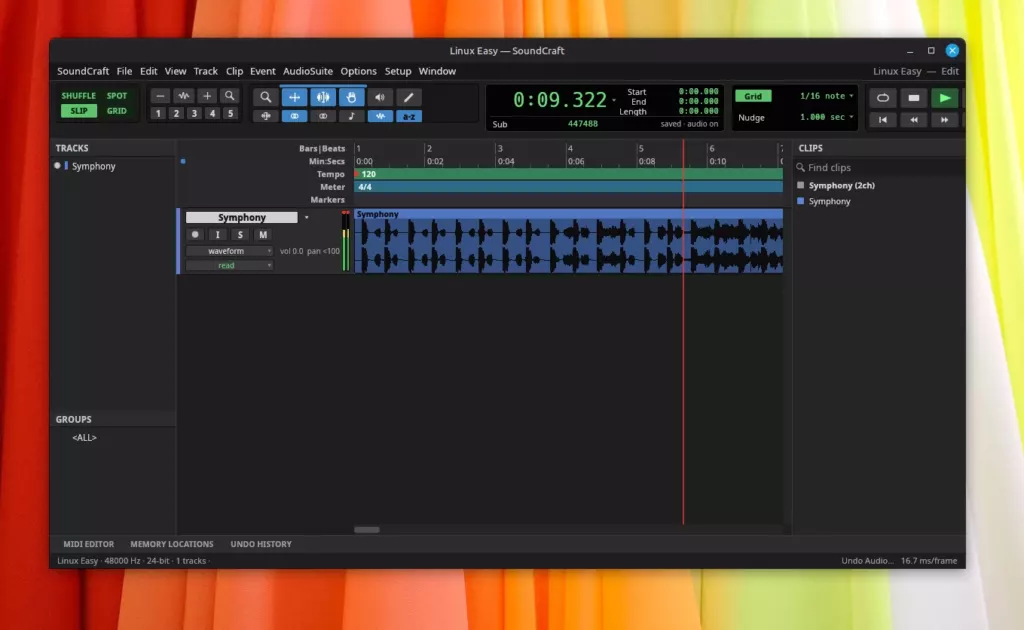The height and width of the screenshot is (630, 1024).
Task: Enable SHUFFLE edit mode
Action: click(78, 96)
